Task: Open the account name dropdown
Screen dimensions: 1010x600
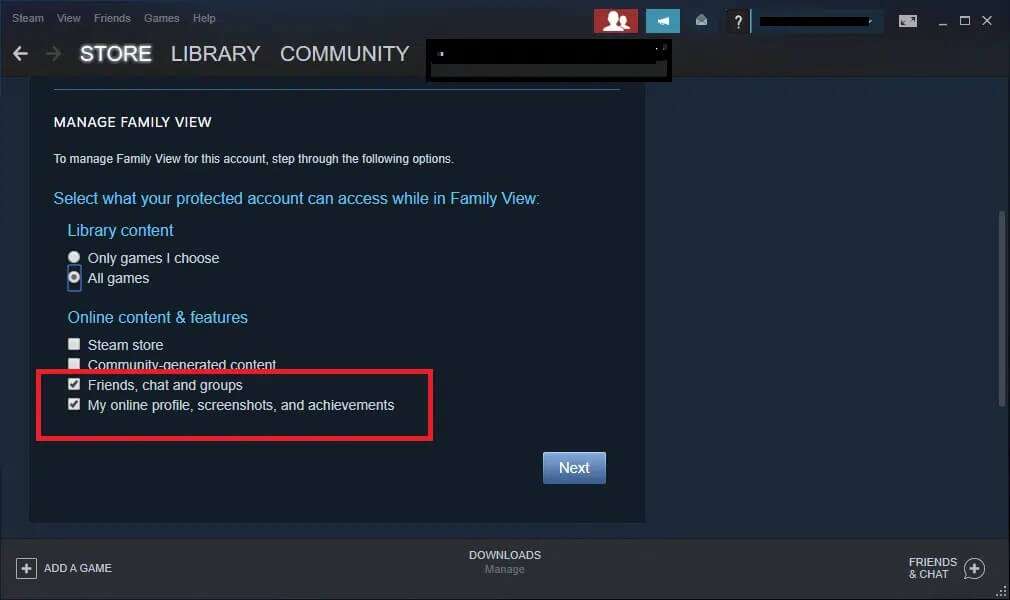Action: (x=816, y=21)
